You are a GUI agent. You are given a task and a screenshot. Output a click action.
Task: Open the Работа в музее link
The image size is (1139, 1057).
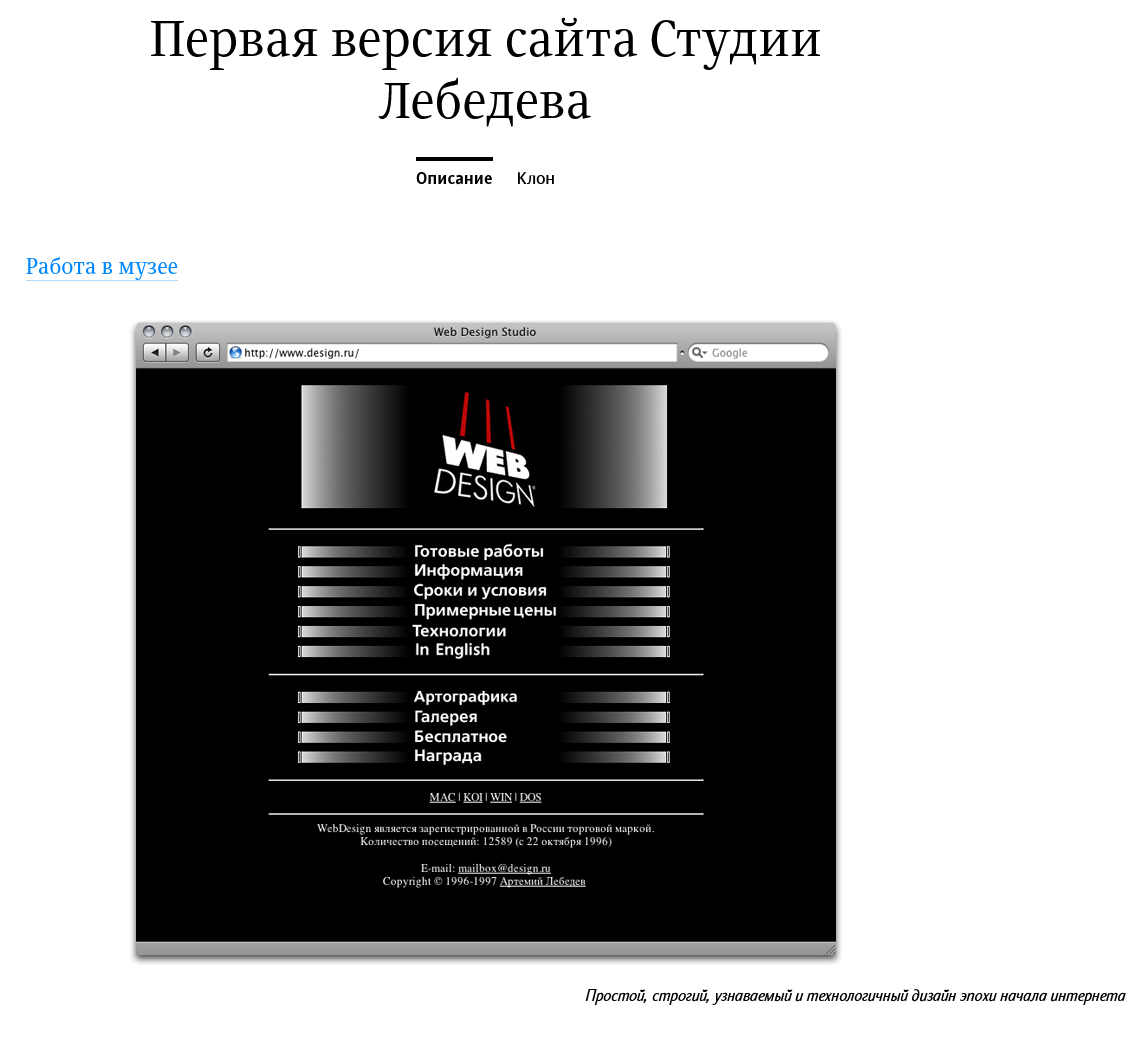102,267
